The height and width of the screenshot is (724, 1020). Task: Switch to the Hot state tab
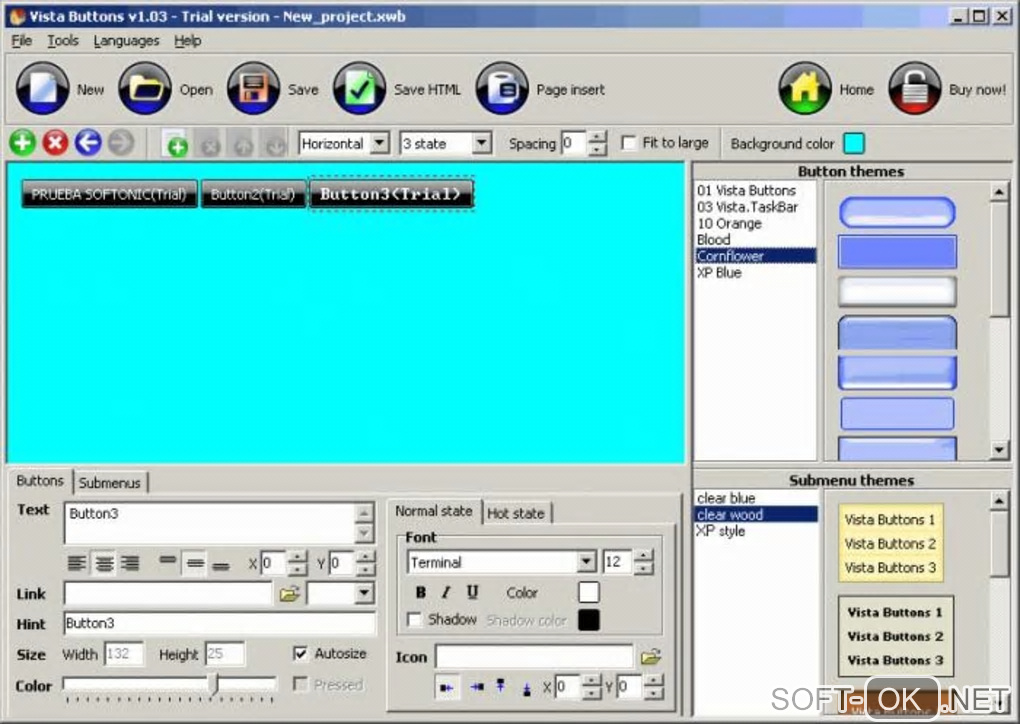point(516,513)
